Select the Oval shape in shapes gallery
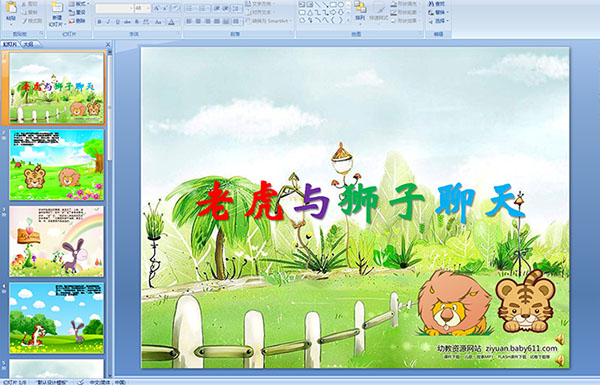The image size is (600, 385). point(341,5)
